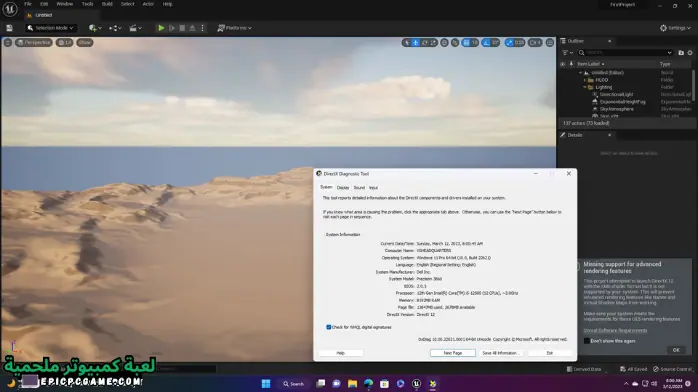Viewport: 698px width, 392px height.
Task: Open the Selection Mode dropdown
Action: tap(50, 28)
